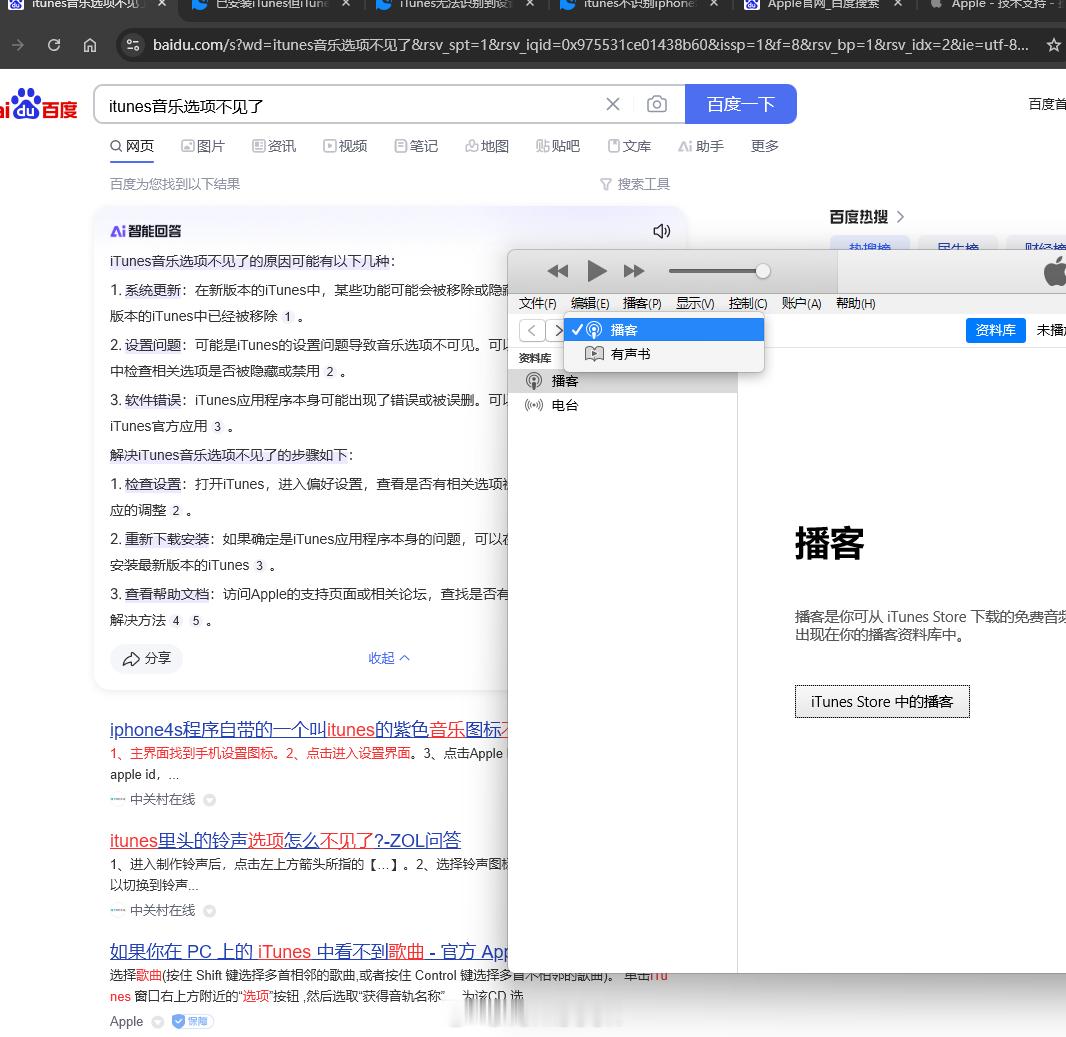The width and height of the screenshot is (1066, 1037).
Task: Select the 网页 search tab
Action: pyautogui.click(x=133, y=146)
